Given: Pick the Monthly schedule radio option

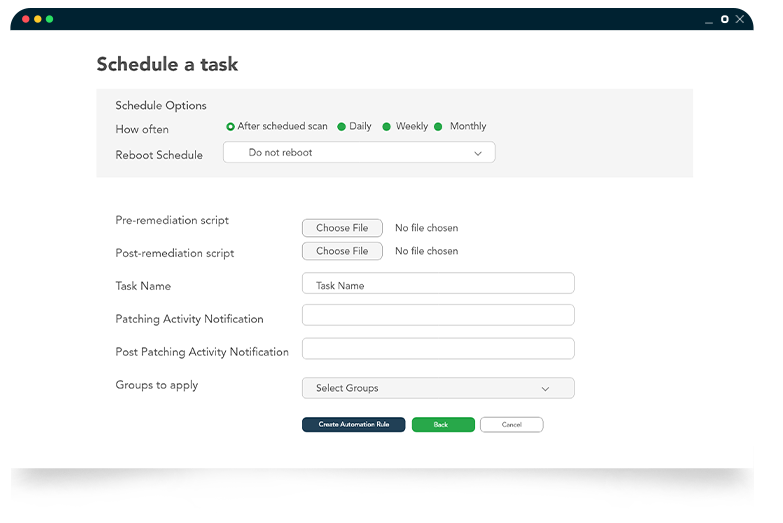Looking at the screenshot, I should pos(438,127).
